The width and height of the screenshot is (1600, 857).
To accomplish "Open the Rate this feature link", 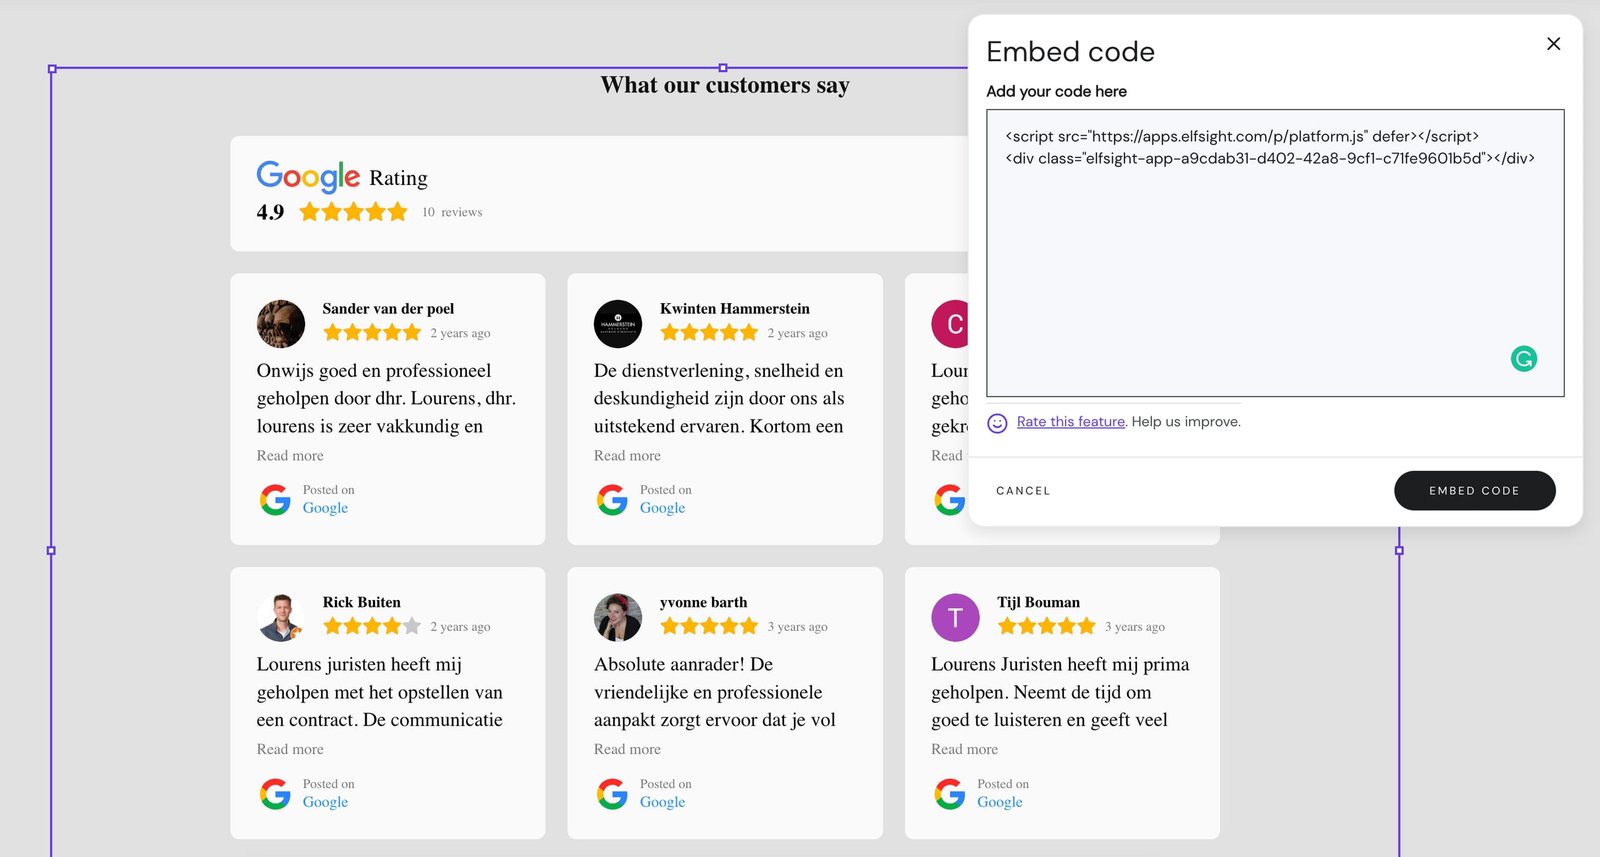I will (1070, 422).
